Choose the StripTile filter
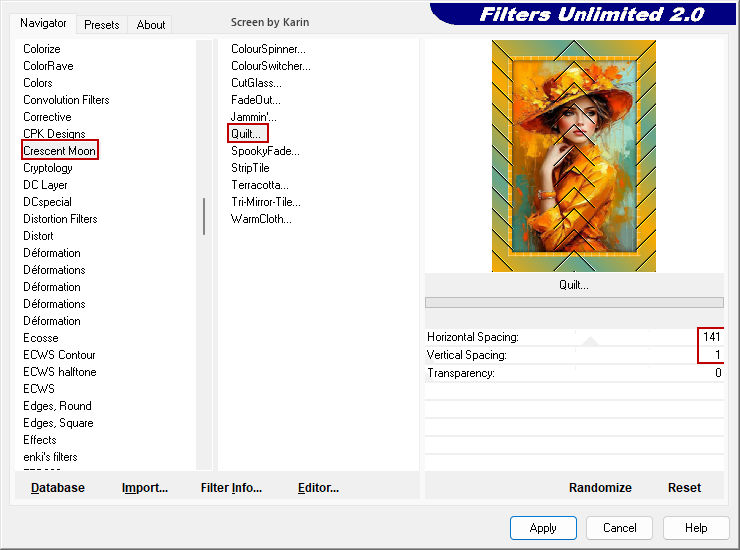This screenshot has height=550, width=740. click(x=250, y=168)
